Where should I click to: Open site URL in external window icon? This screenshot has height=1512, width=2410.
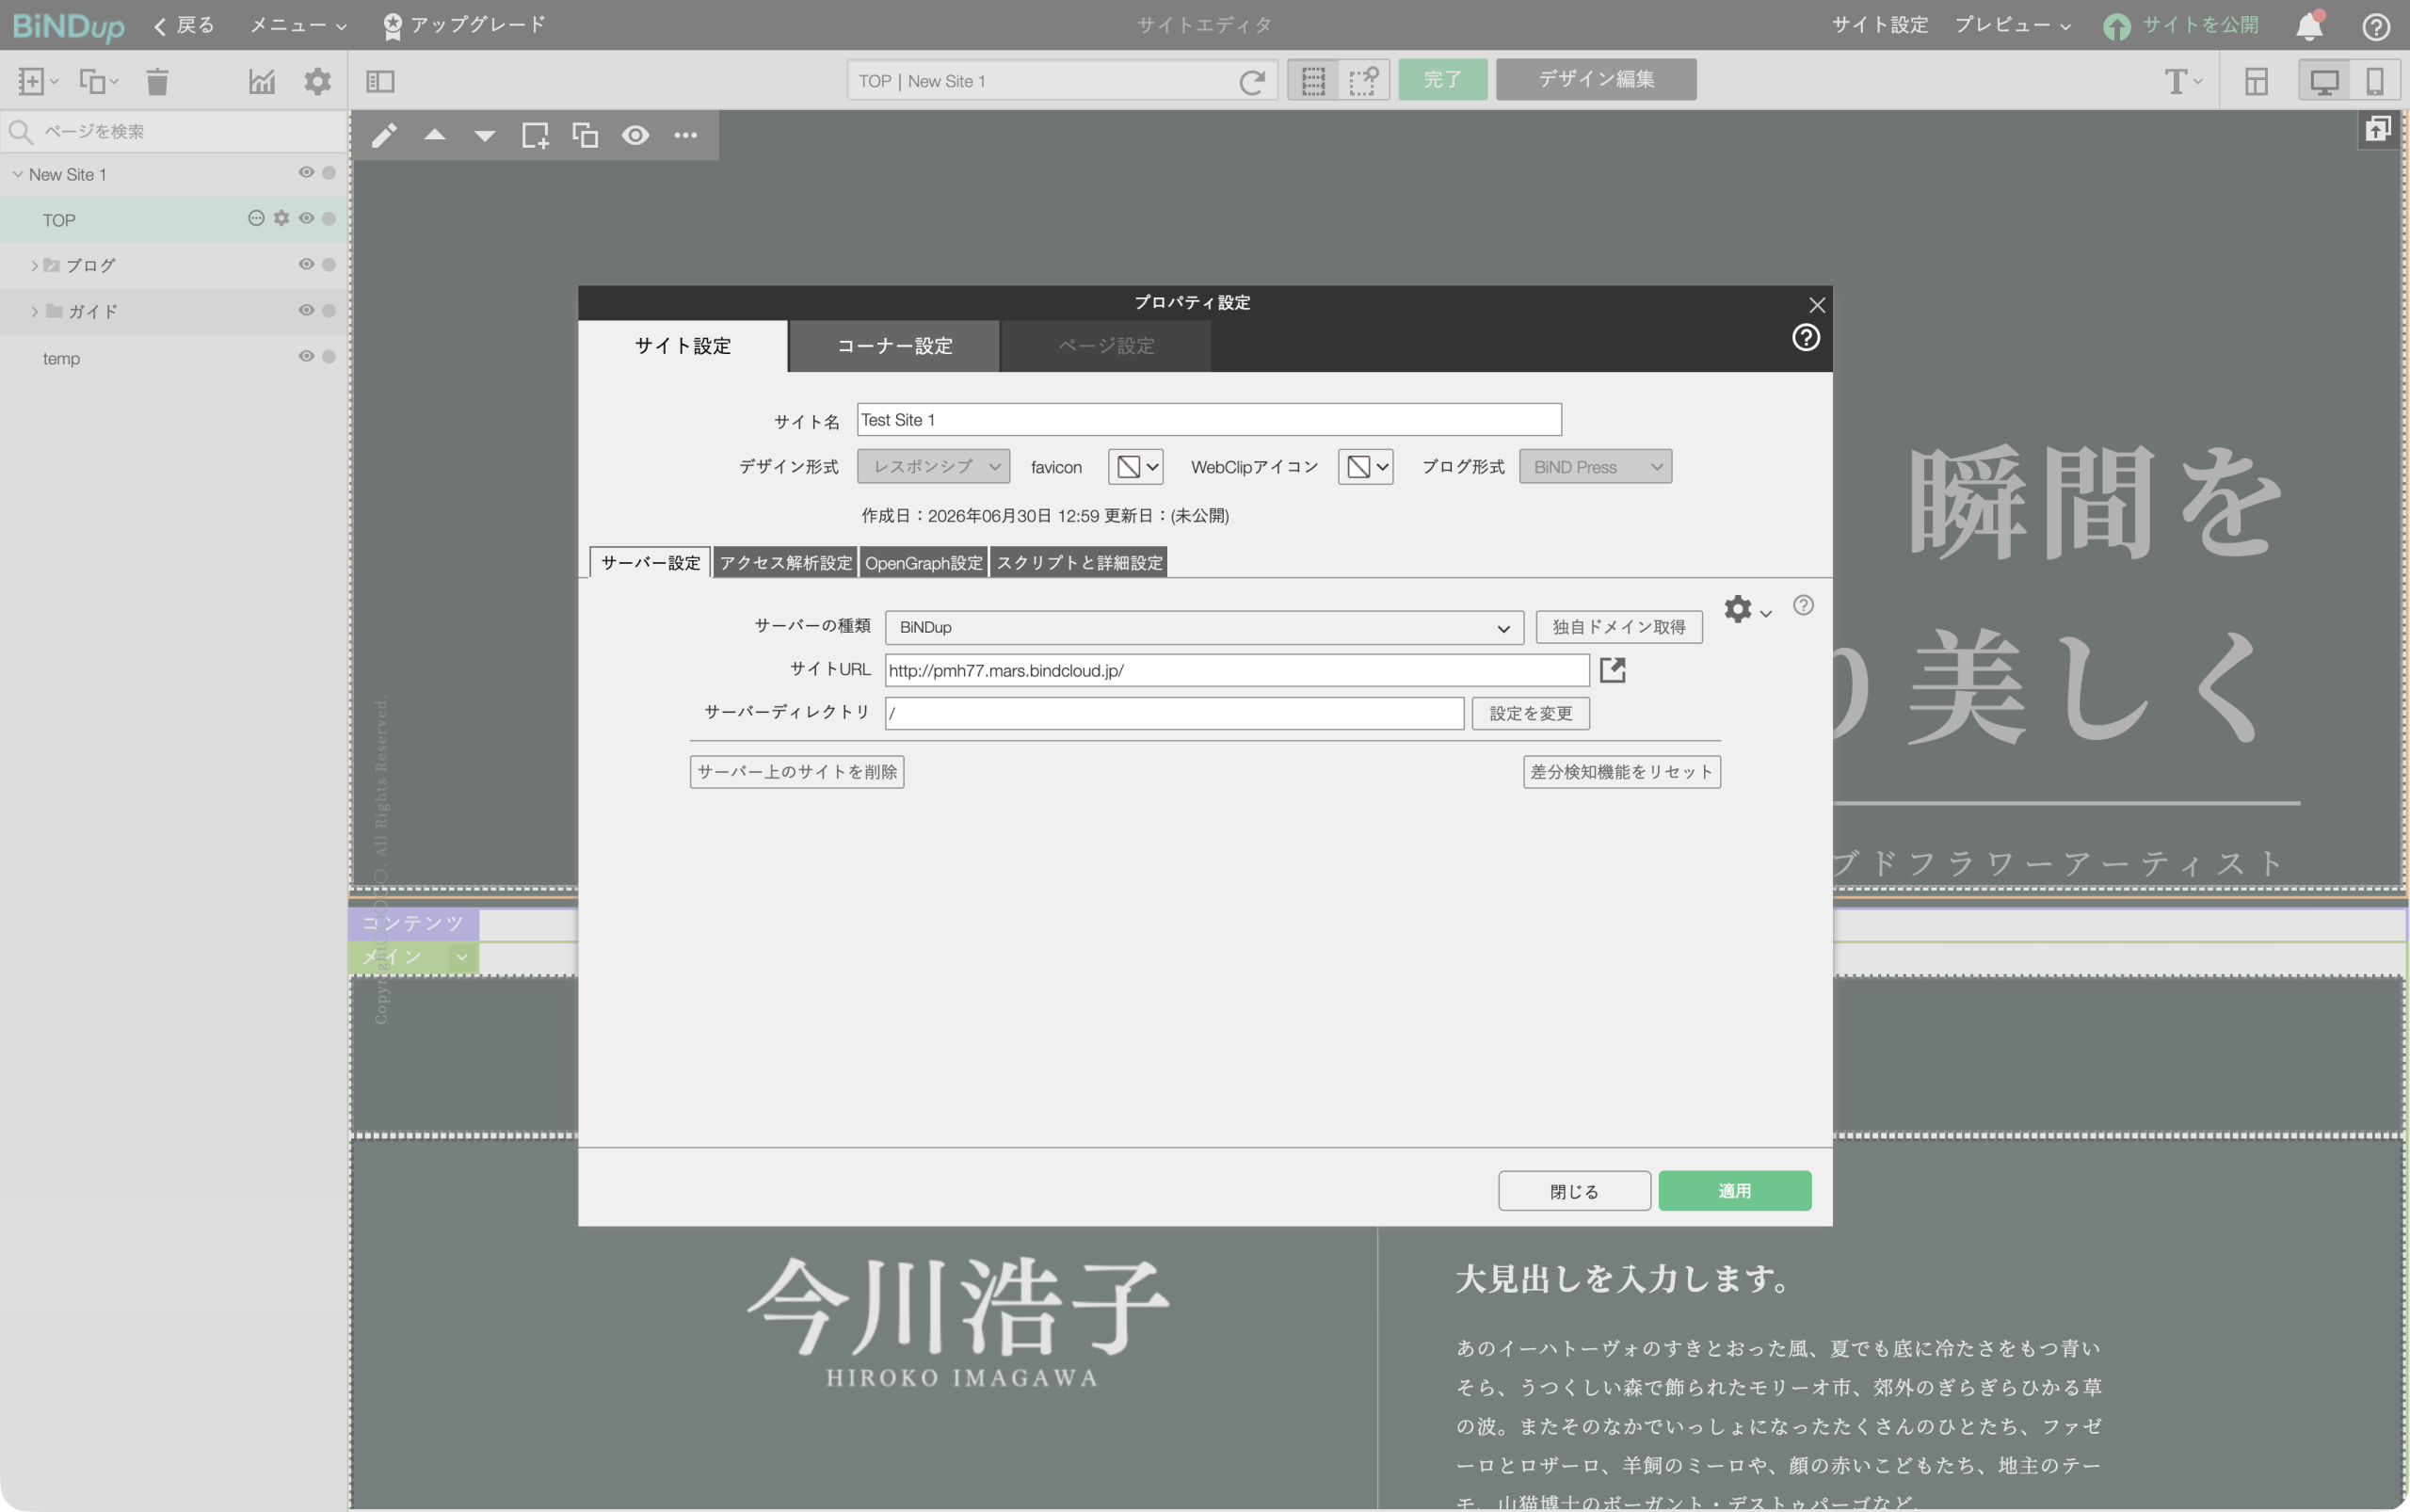tap(1612, 670)
